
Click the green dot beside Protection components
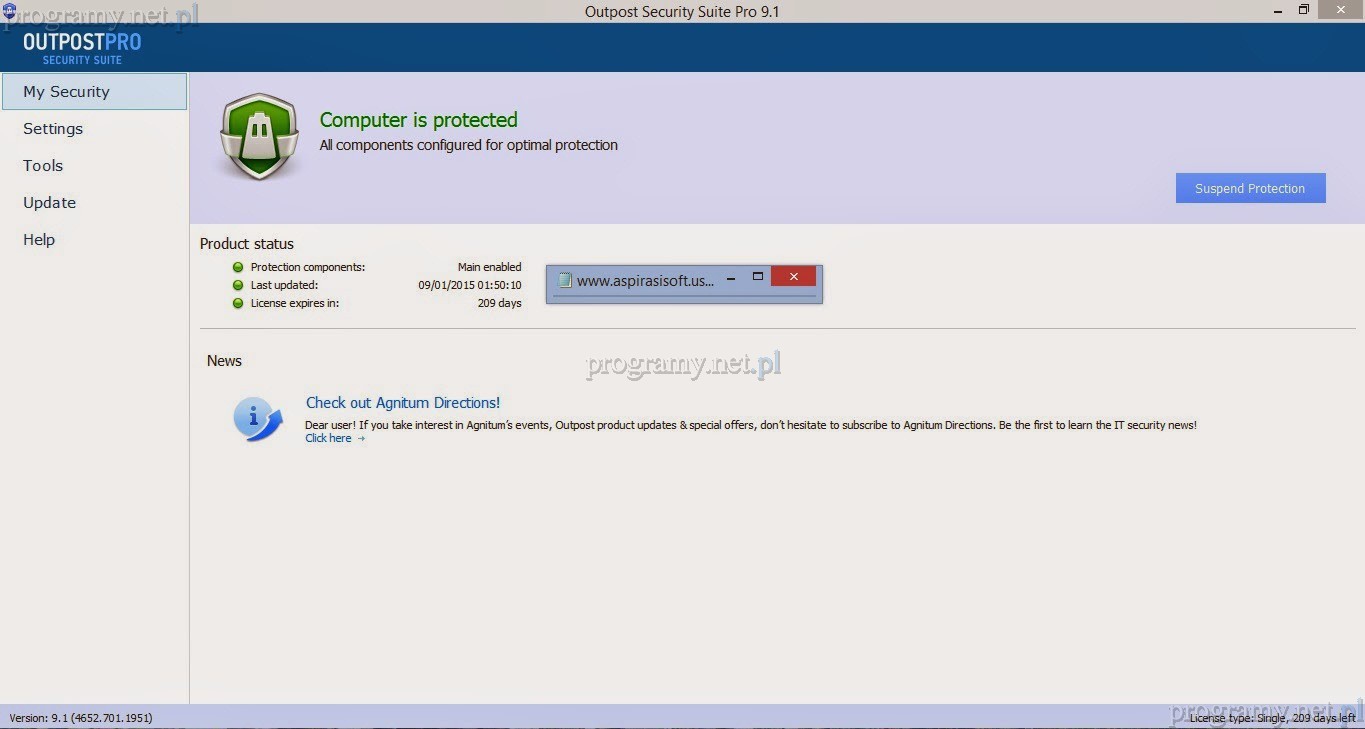238,267
